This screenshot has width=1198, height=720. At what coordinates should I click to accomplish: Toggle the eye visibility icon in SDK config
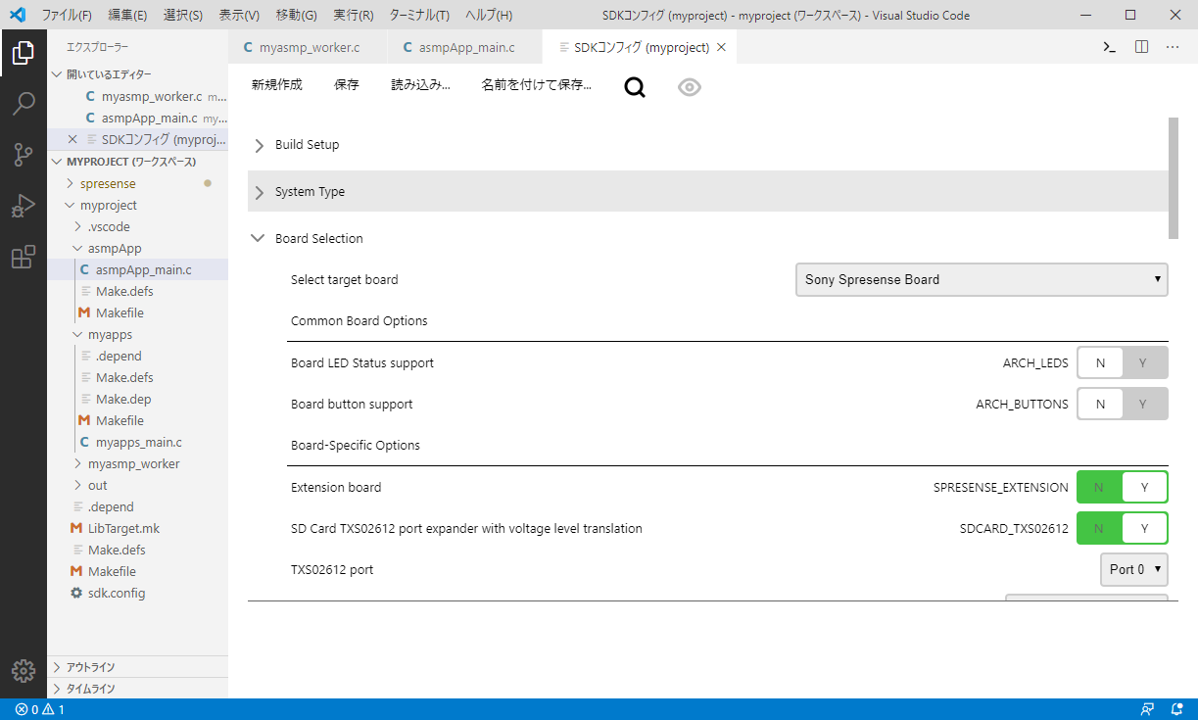[x=689, y=87]
